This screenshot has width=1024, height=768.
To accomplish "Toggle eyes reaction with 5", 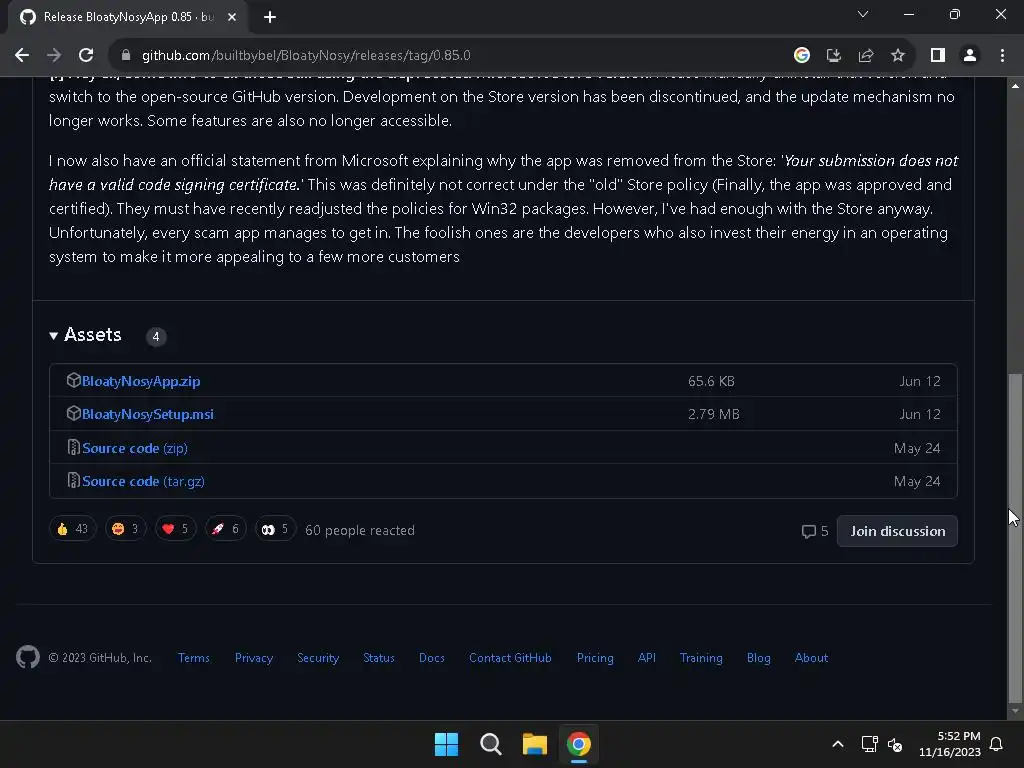I will [x=275, y=529].
